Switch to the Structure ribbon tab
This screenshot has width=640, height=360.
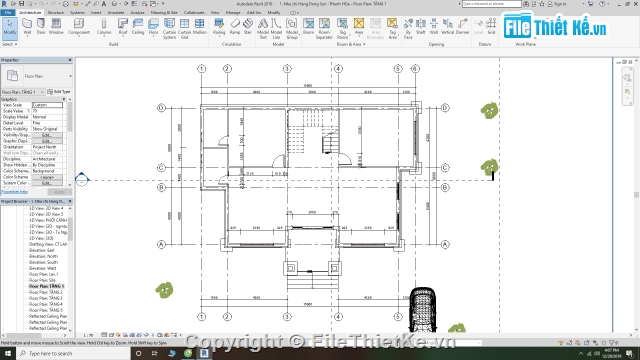(56, 13)
